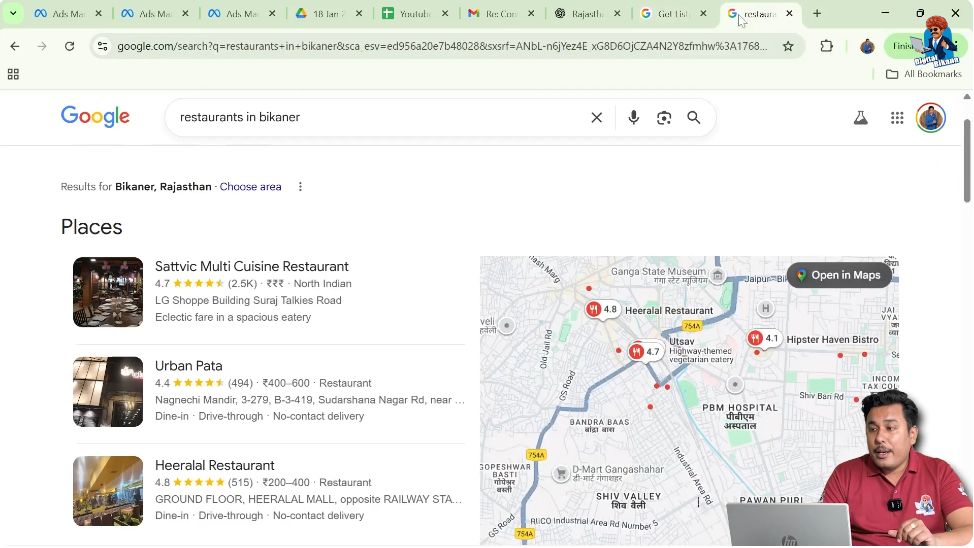Switch to the Youtube Sheets tab
This screenshot has height=548, width=974.
(x=415, y=13)
